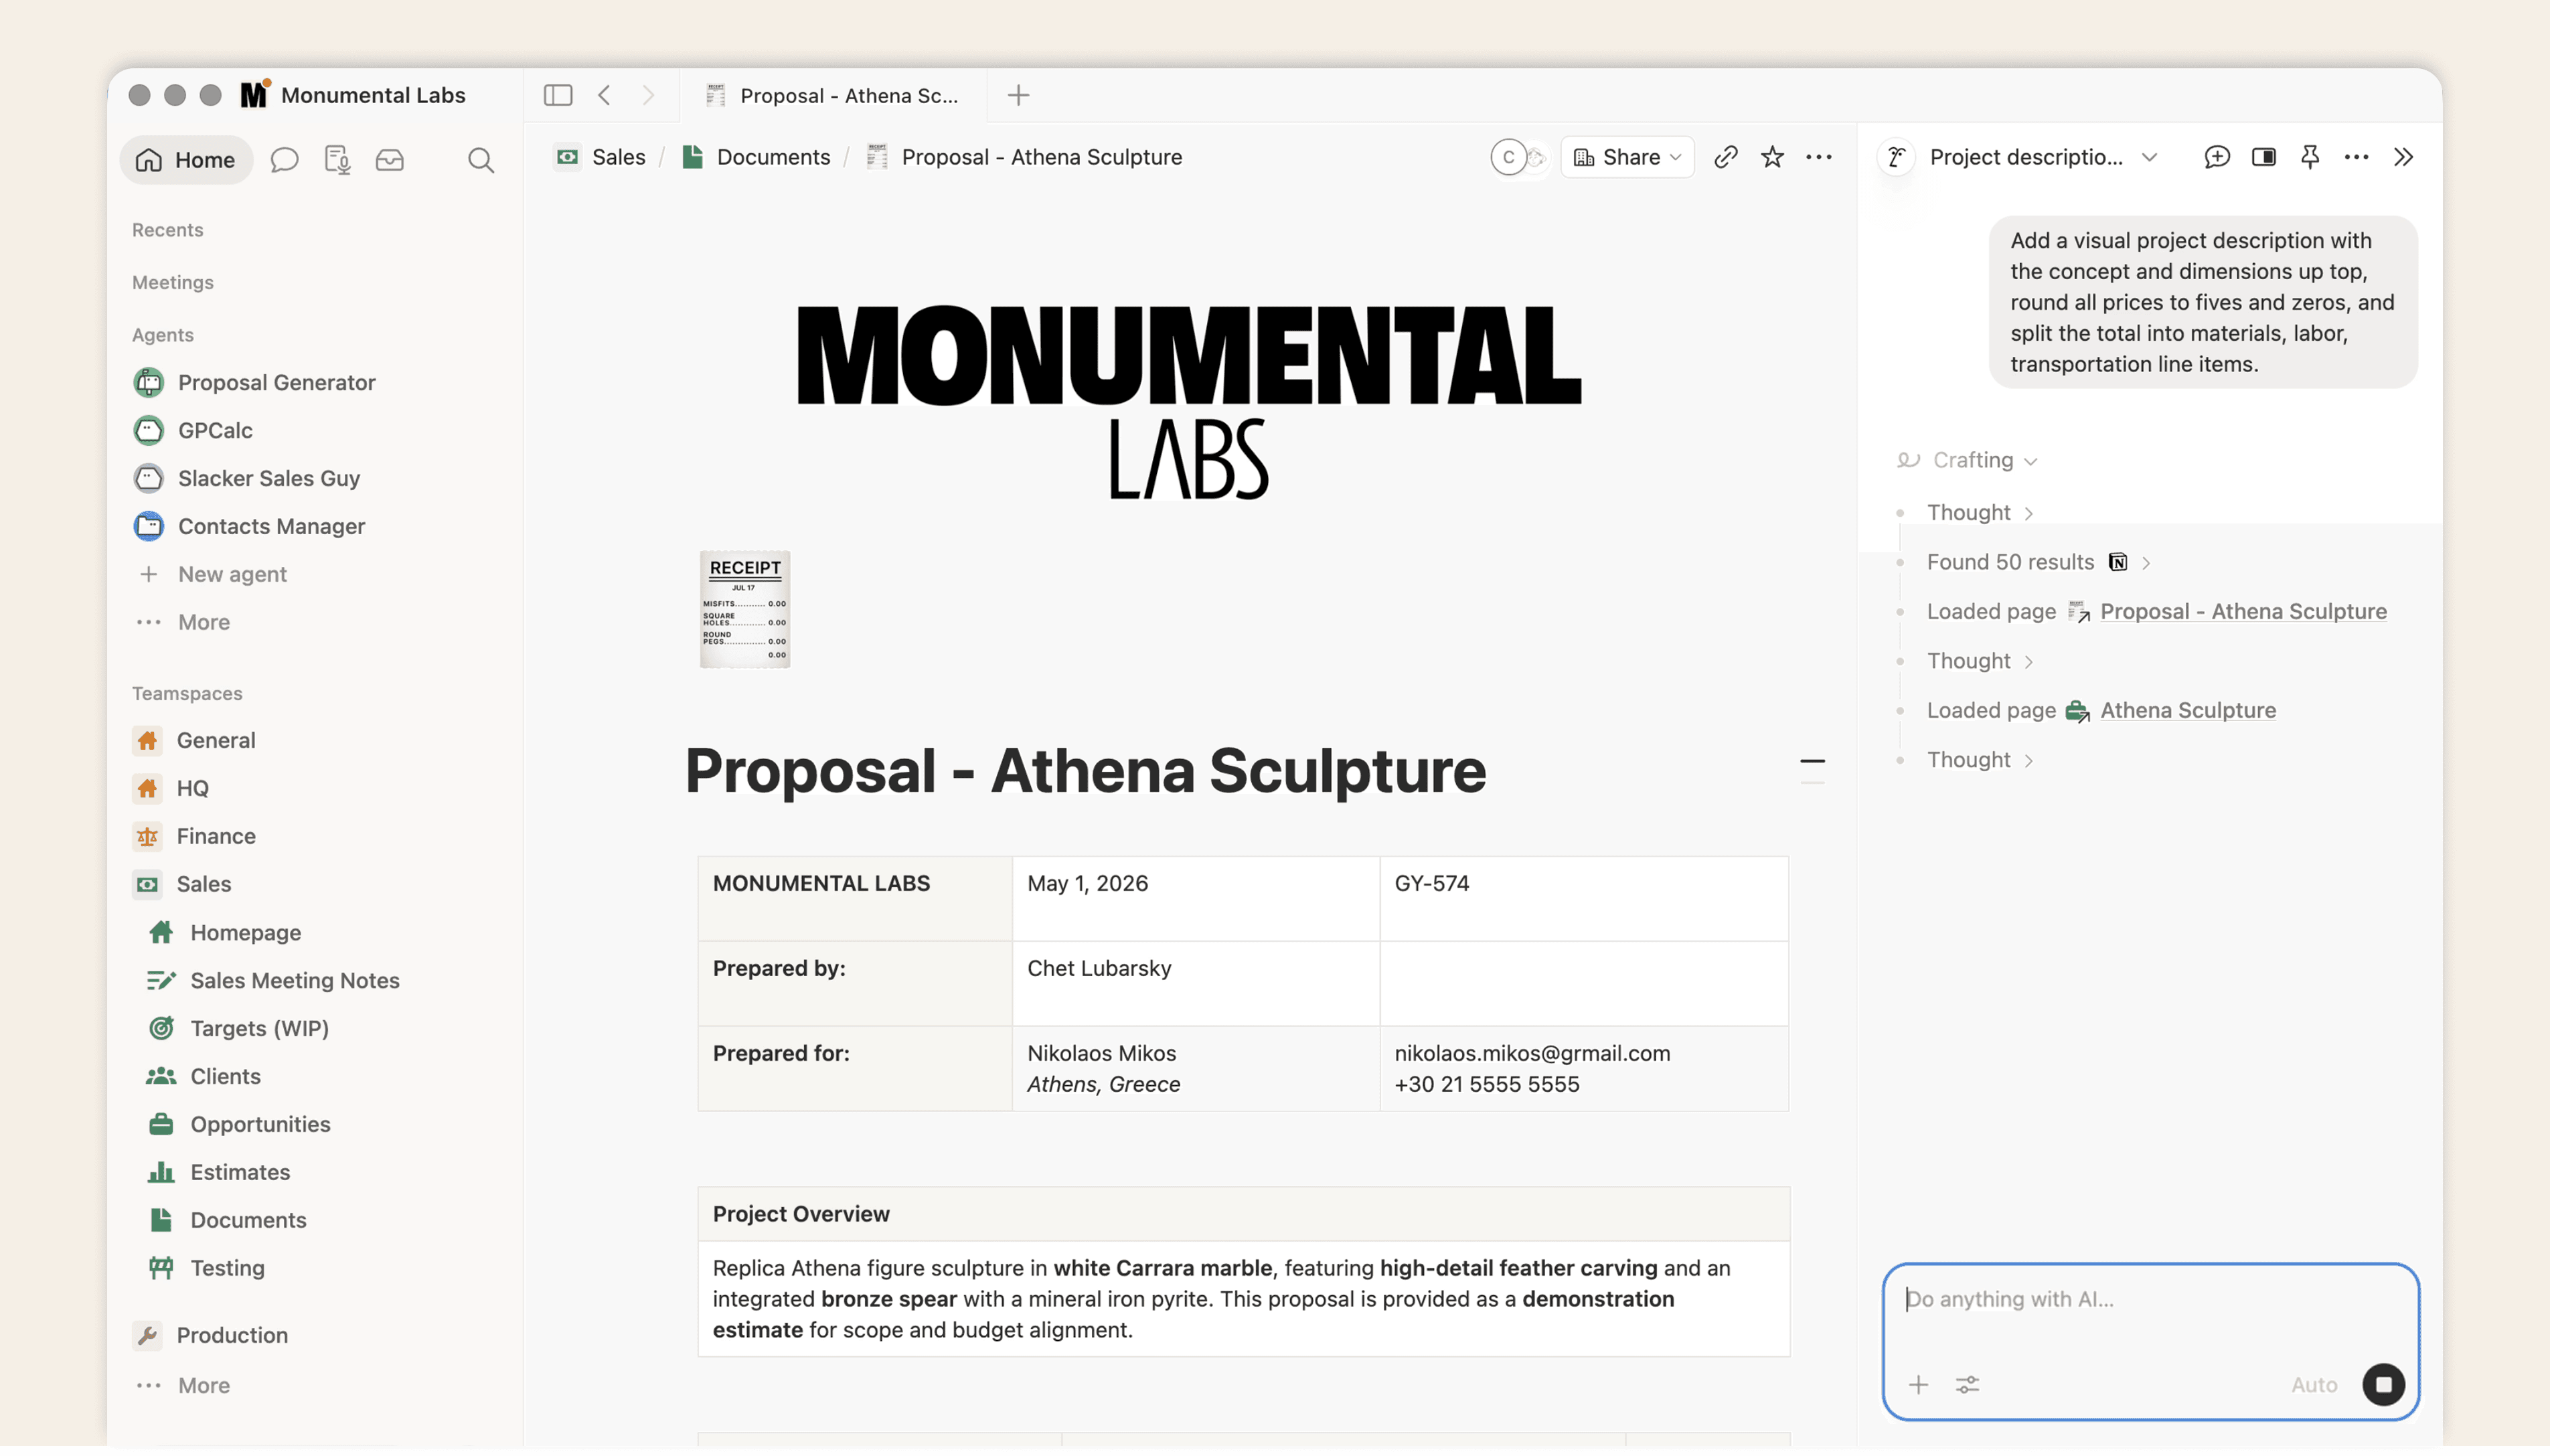Open the chat bubble icon in sidebar
The image size is (2550, 1456).
click(x=284, y=160)
